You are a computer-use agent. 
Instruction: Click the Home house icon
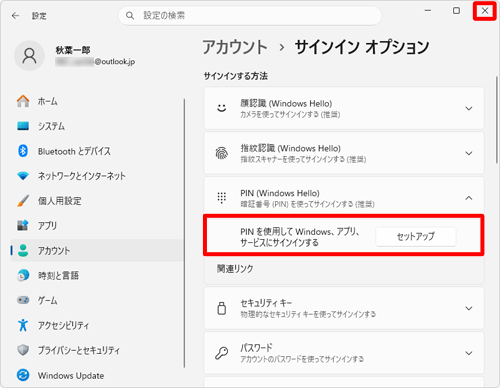(23, 101)
